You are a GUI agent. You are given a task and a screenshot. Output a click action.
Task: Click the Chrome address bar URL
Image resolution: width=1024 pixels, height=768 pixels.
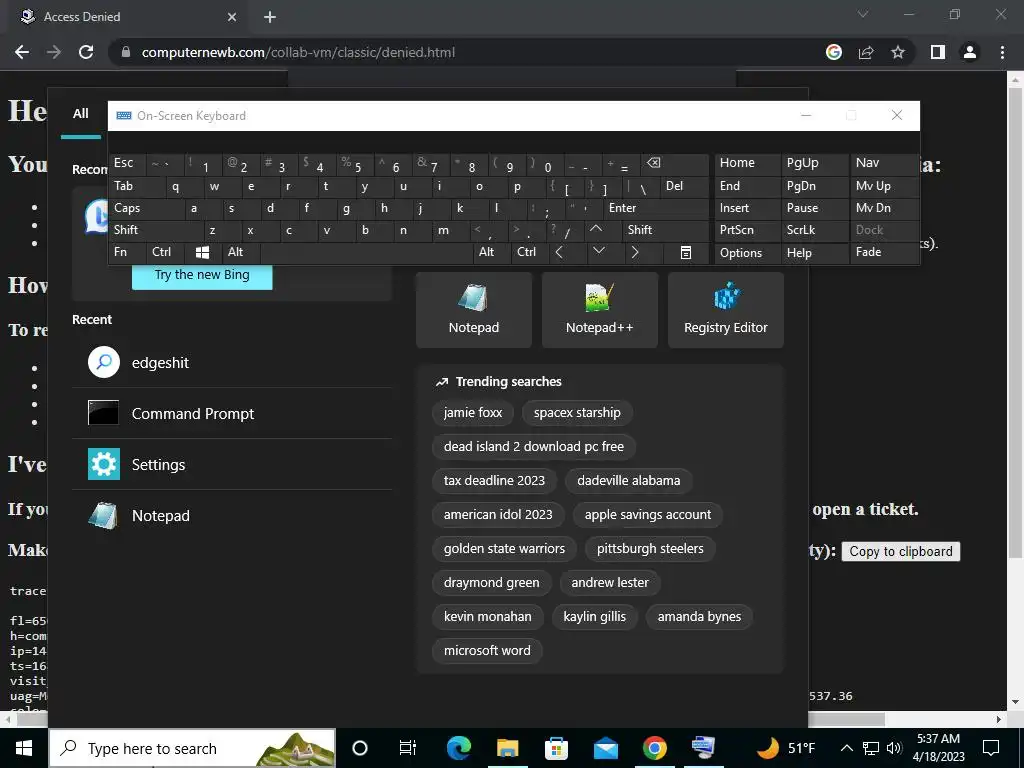point(298,52)
